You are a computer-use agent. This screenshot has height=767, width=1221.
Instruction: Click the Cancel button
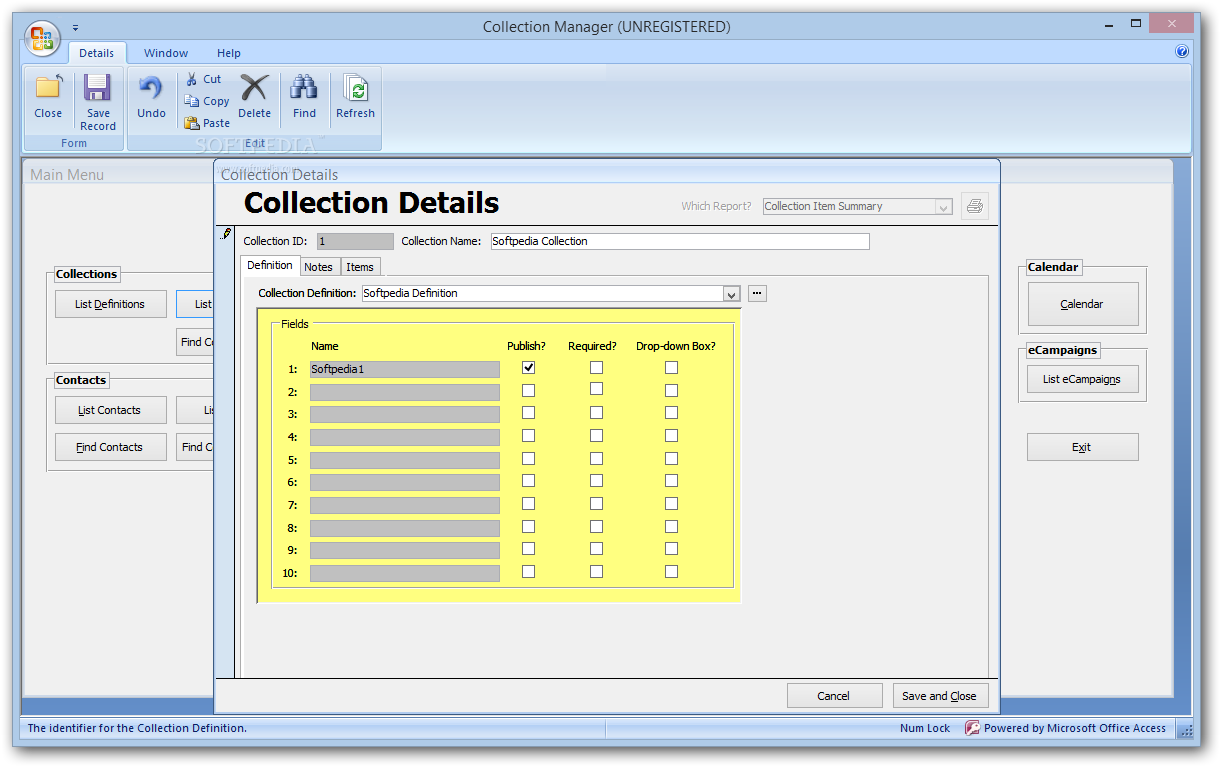pos(834,696)
